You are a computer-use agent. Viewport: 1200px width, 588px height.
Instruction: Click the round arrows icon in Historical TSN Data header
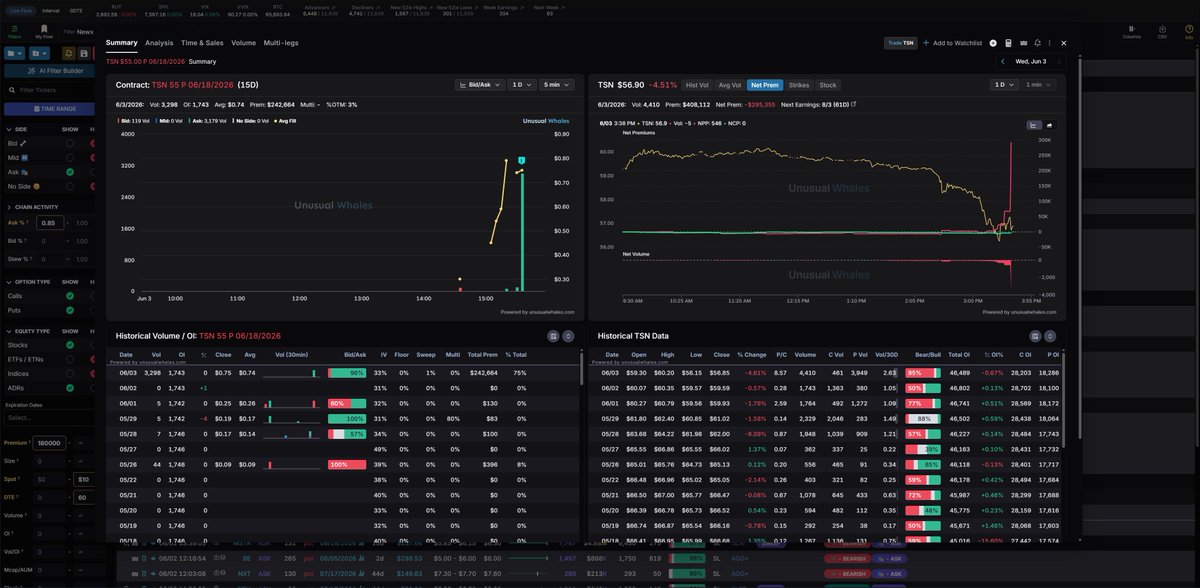(1050, 336)
